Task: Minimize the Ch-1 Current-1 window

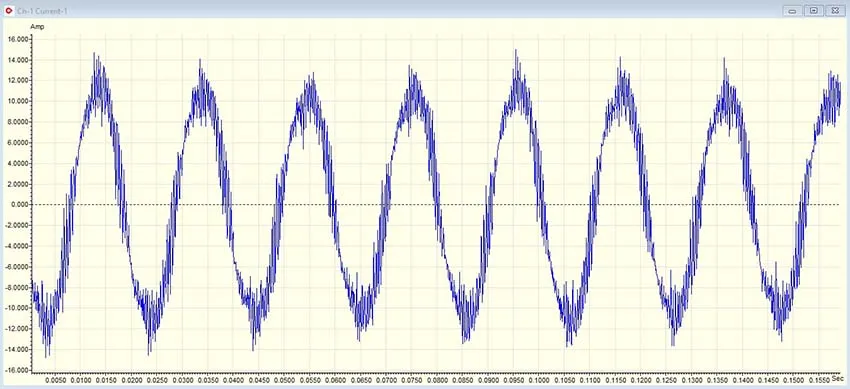Action: [x=792, y=11]
